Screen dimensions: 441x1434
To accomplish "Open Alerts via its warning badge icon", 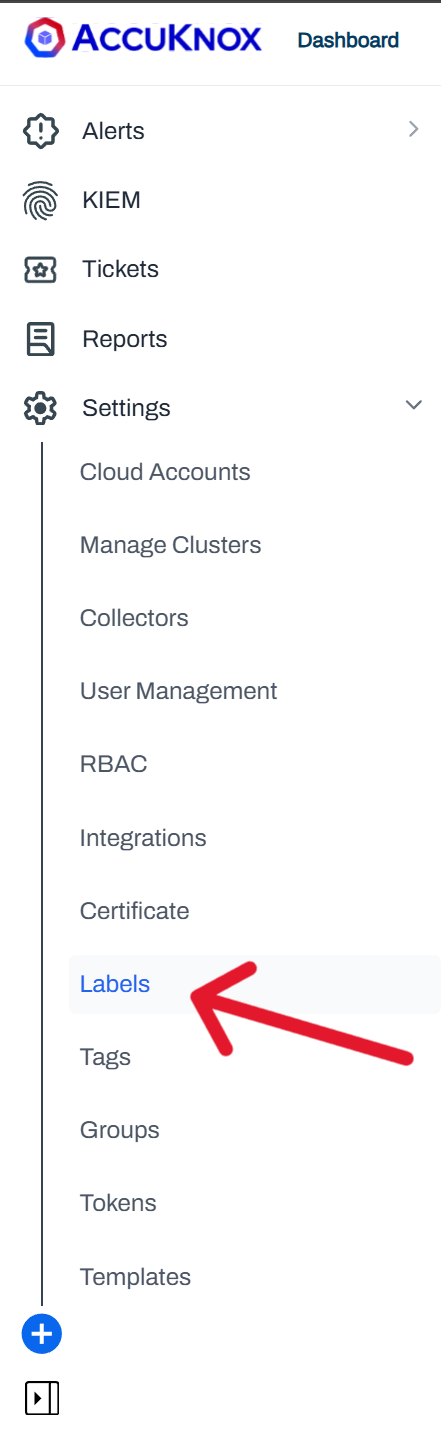I will pyautogui.click(x=40, y=131).
